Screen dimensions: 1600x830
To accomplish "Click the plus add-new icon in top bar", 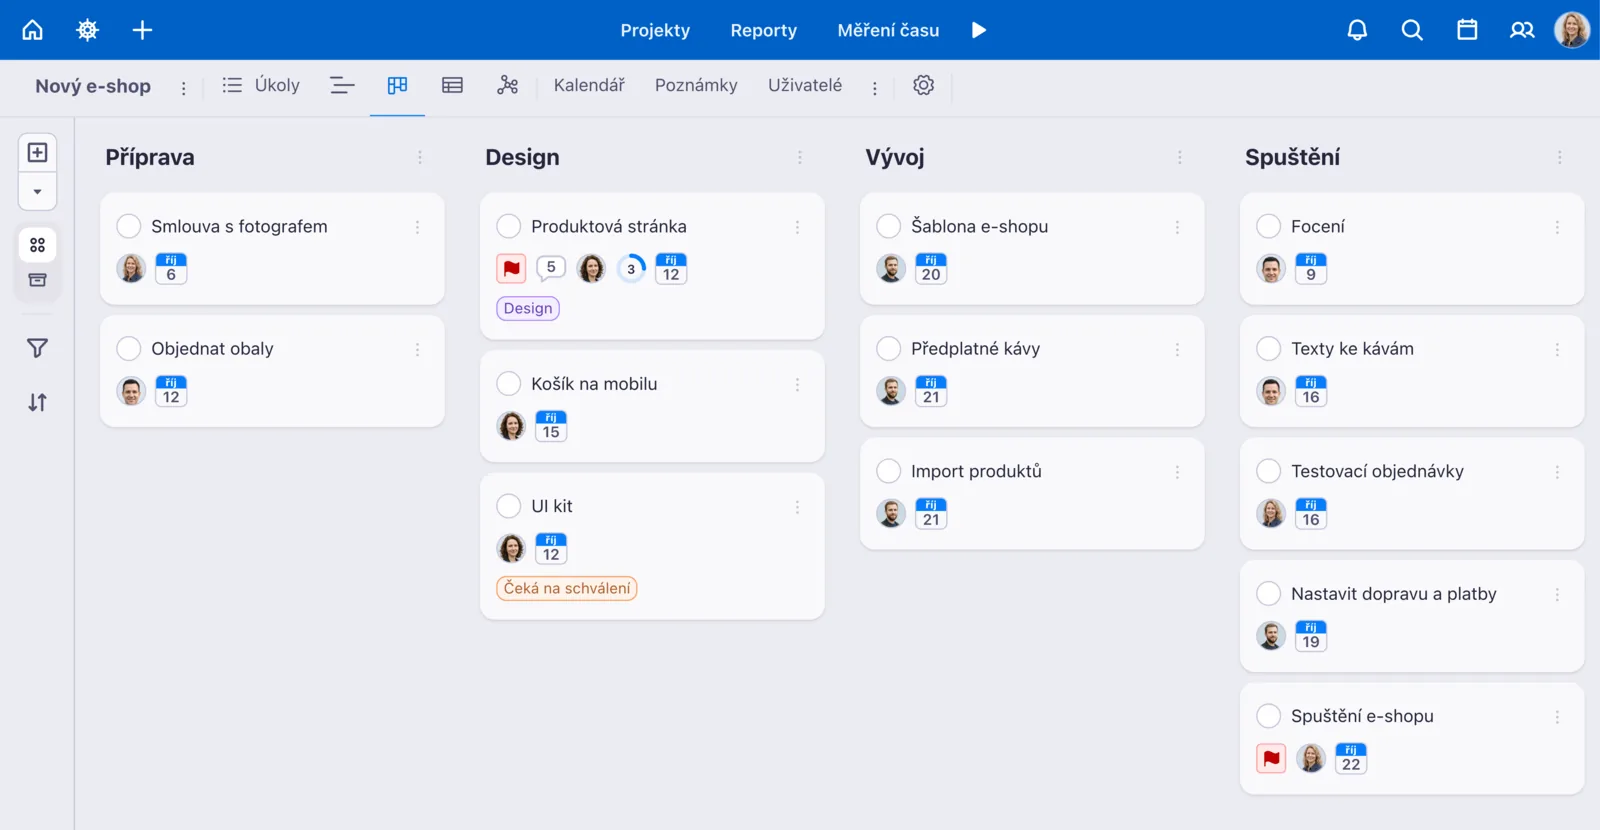I will point(143,30).
